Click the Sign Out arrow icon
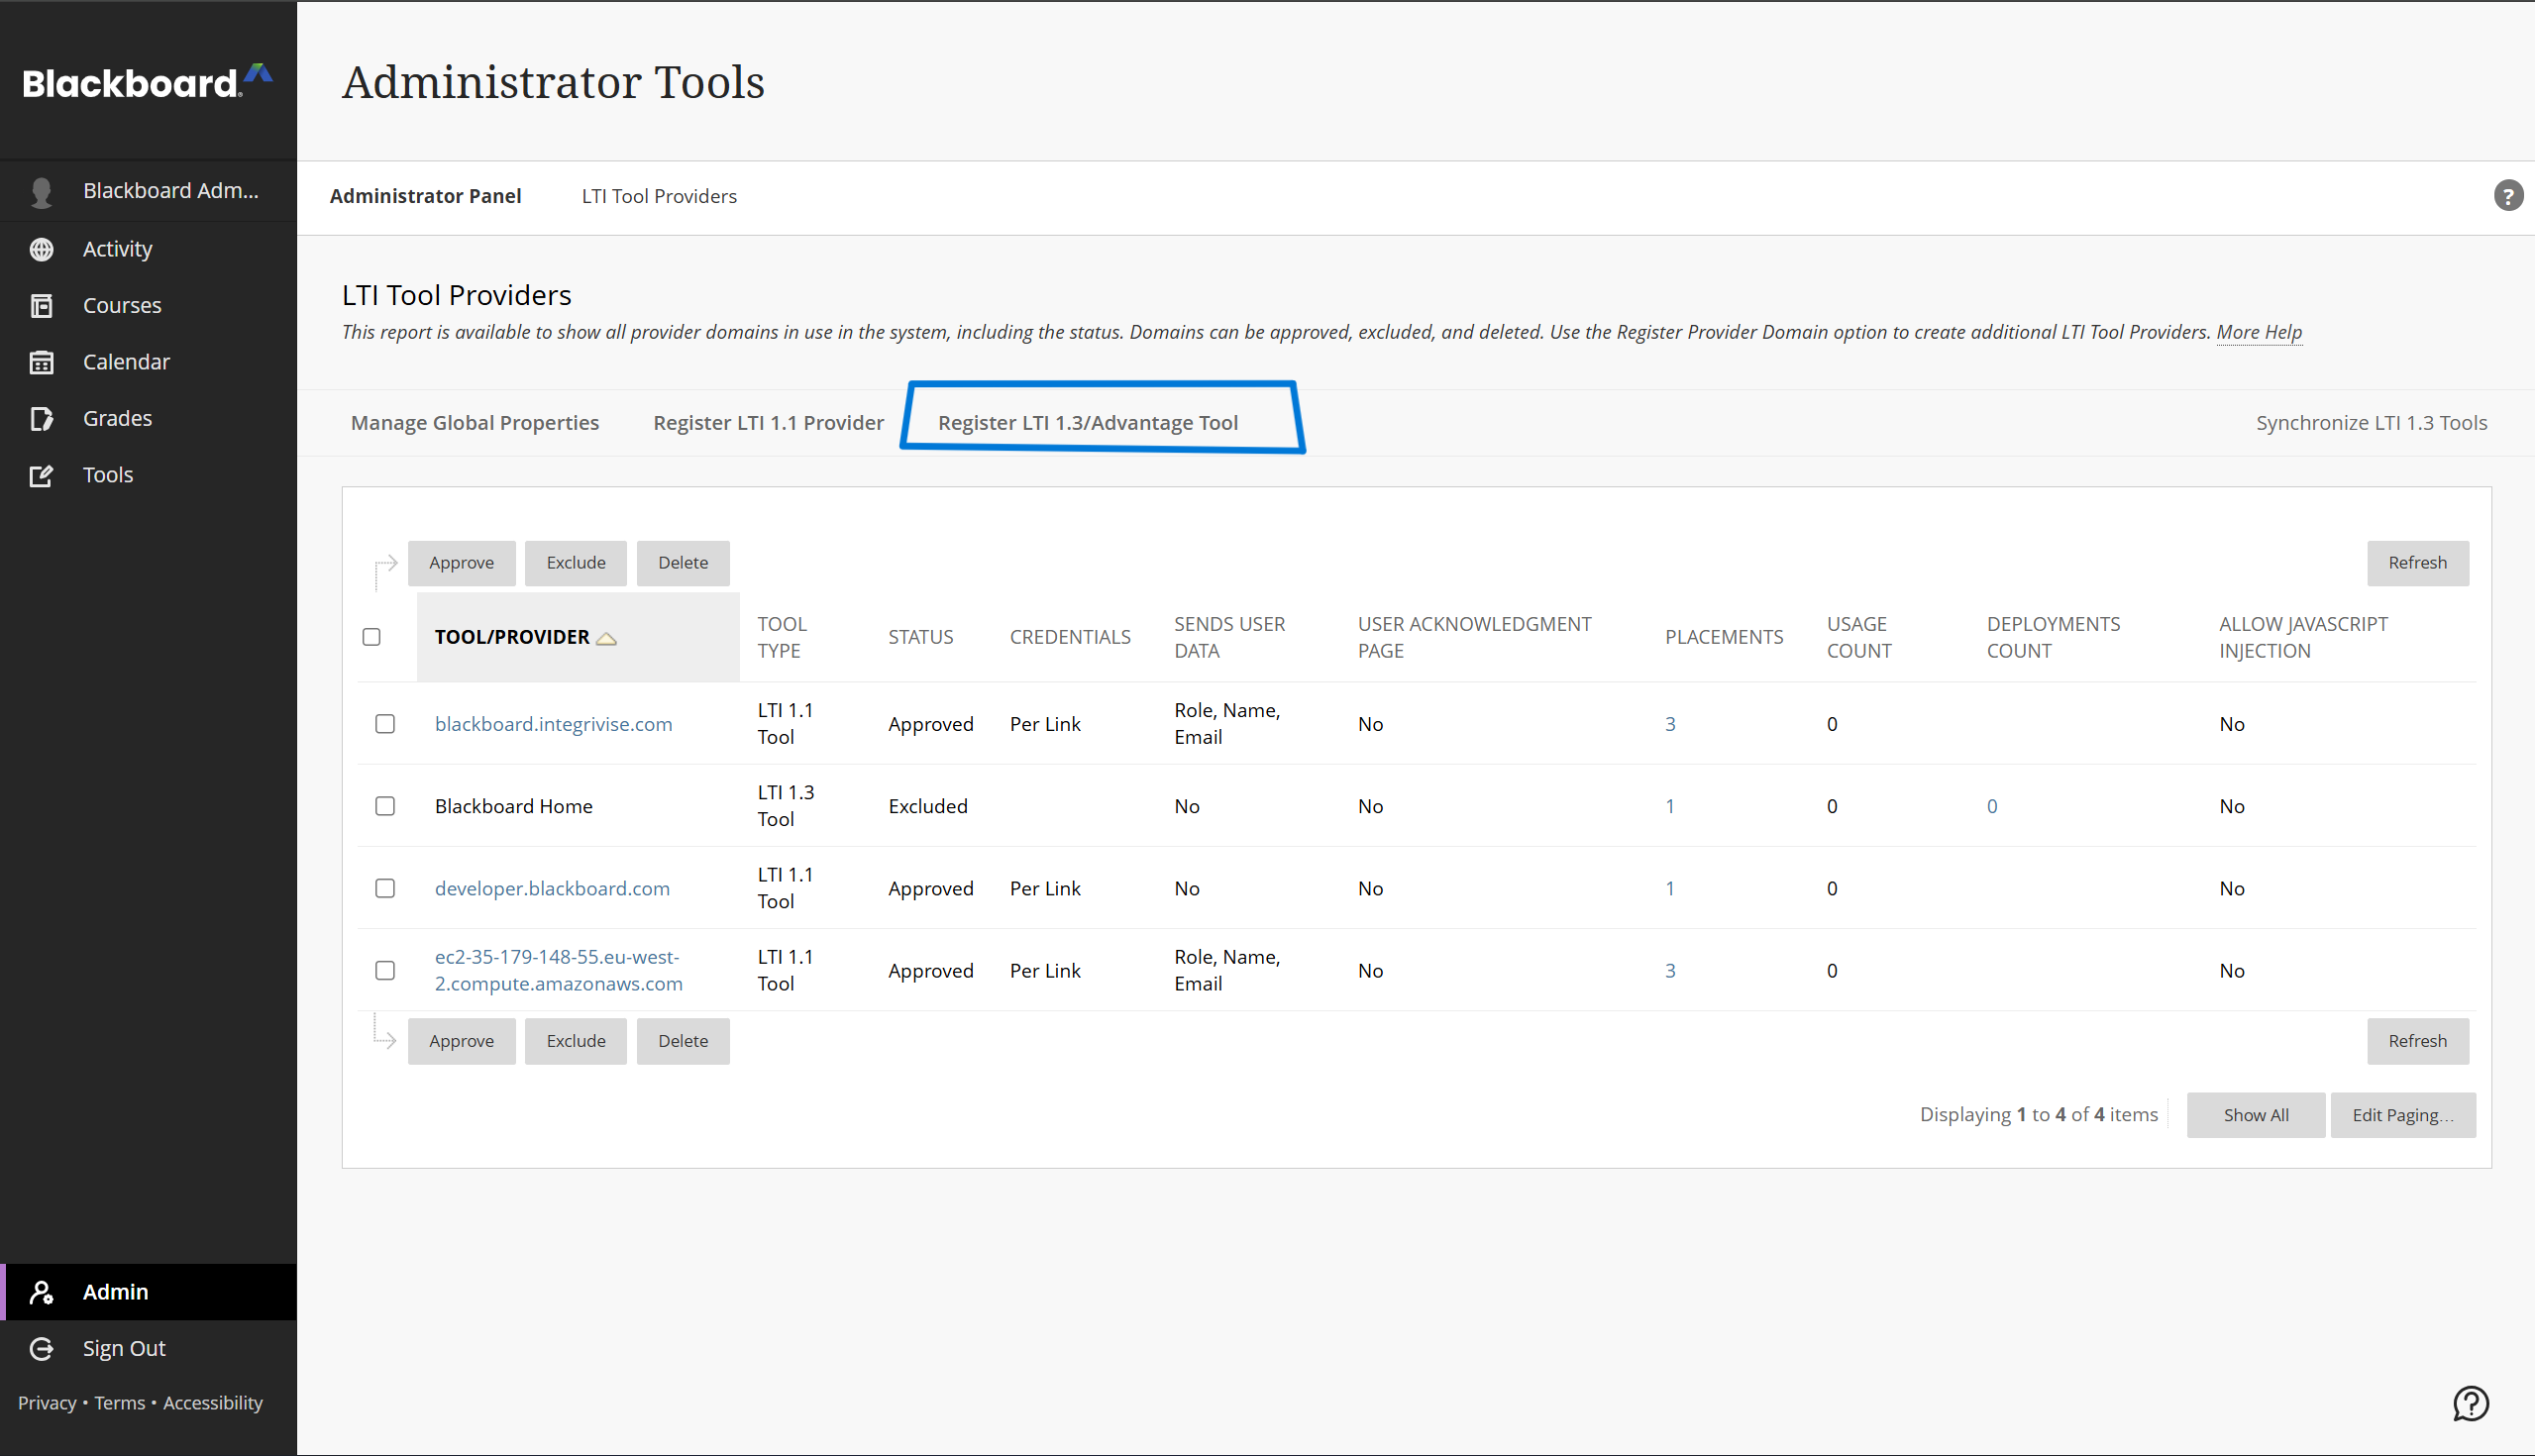2535x1456 pixels. point(42,1349)
